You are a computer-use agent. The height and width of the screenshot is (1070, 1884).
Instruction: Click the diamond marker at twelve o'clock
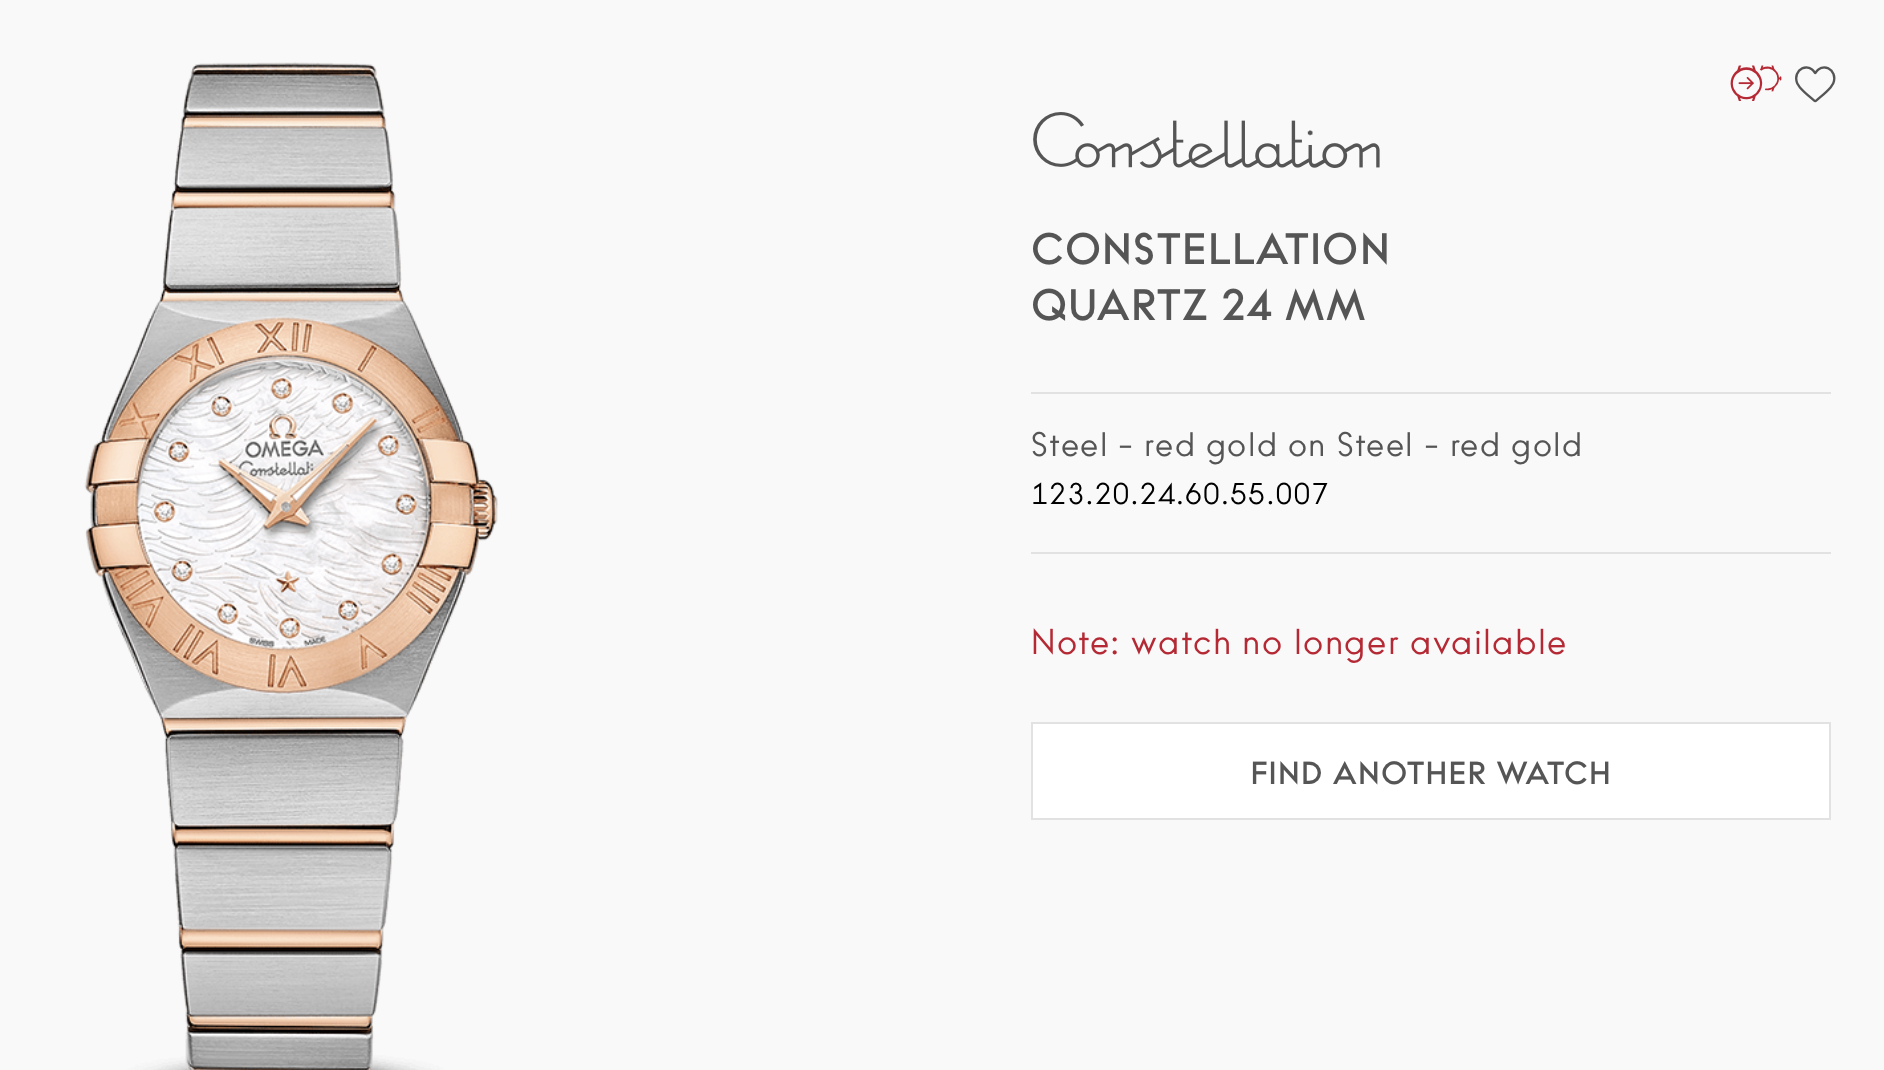tap(282, 389)
